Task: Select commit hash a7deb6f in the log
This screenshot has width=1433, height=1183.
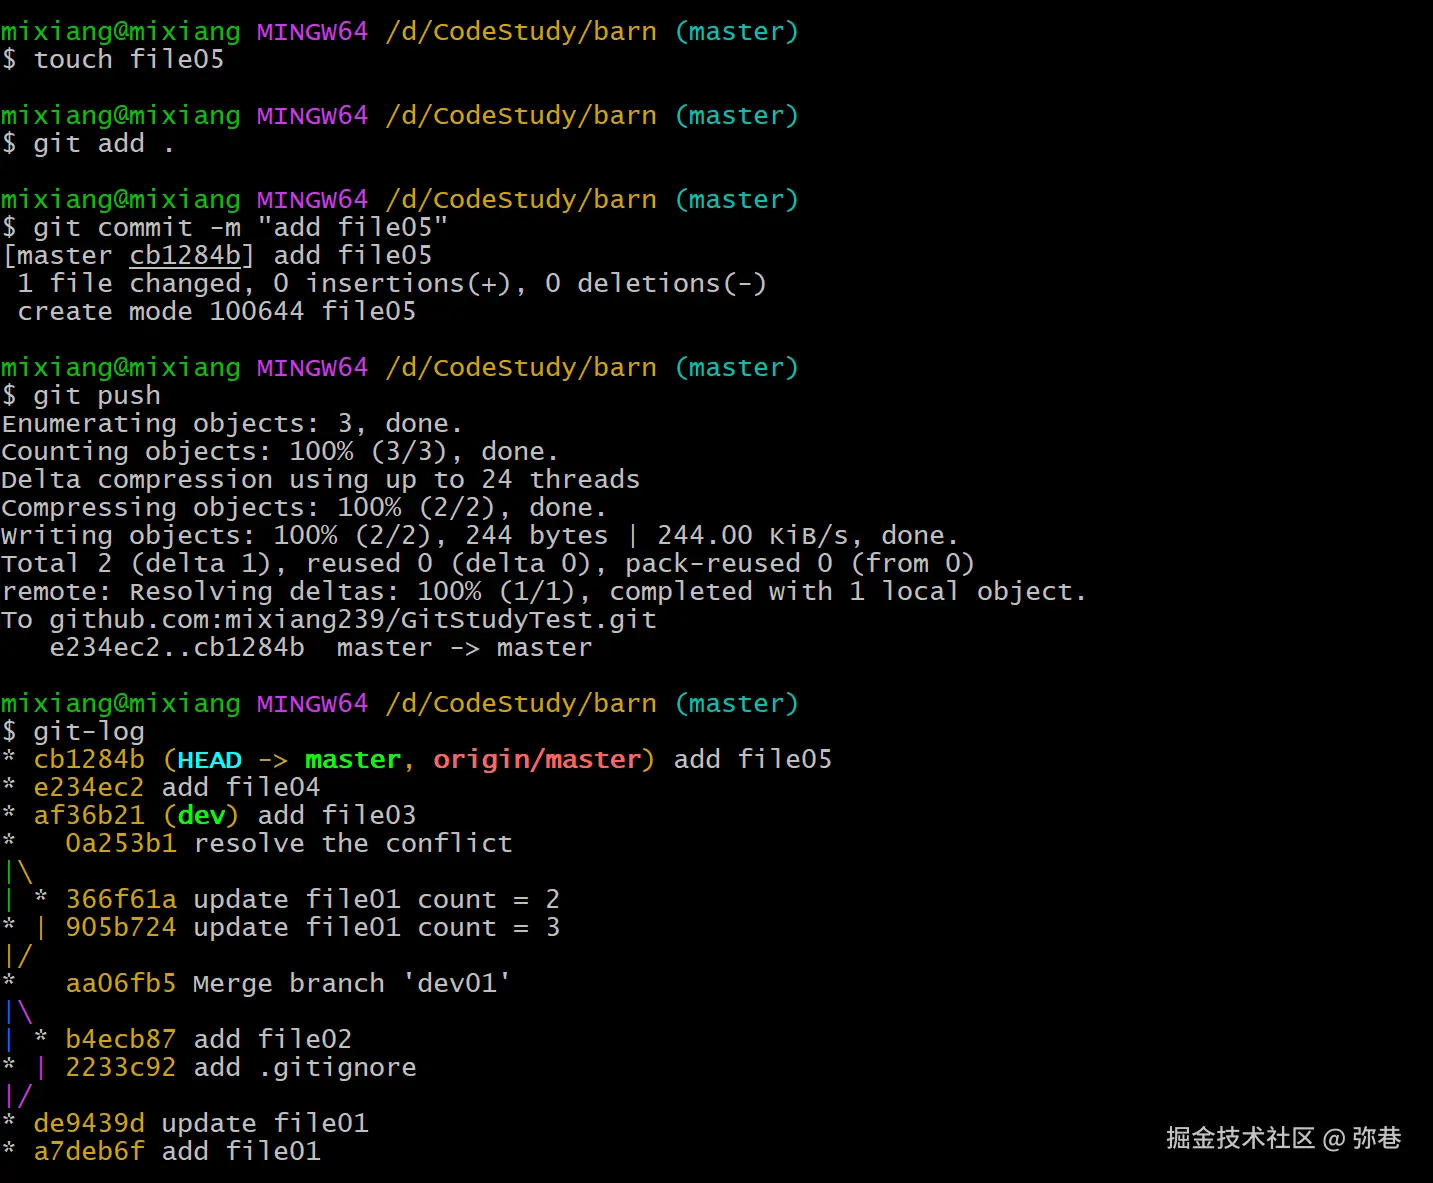Action: point(89,1152)
